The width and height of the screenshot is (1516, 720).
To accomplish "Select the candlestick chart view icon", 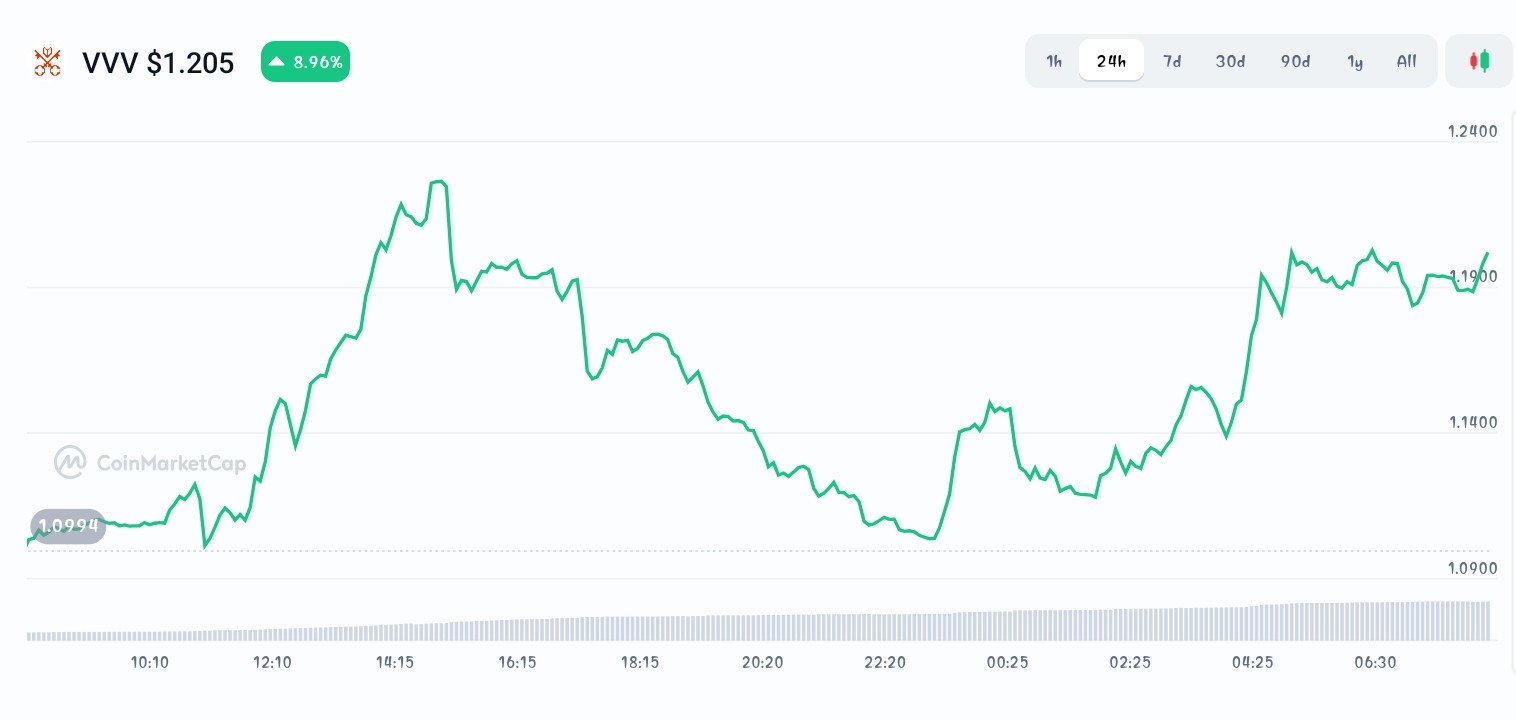I will [x=1479, y=61].
